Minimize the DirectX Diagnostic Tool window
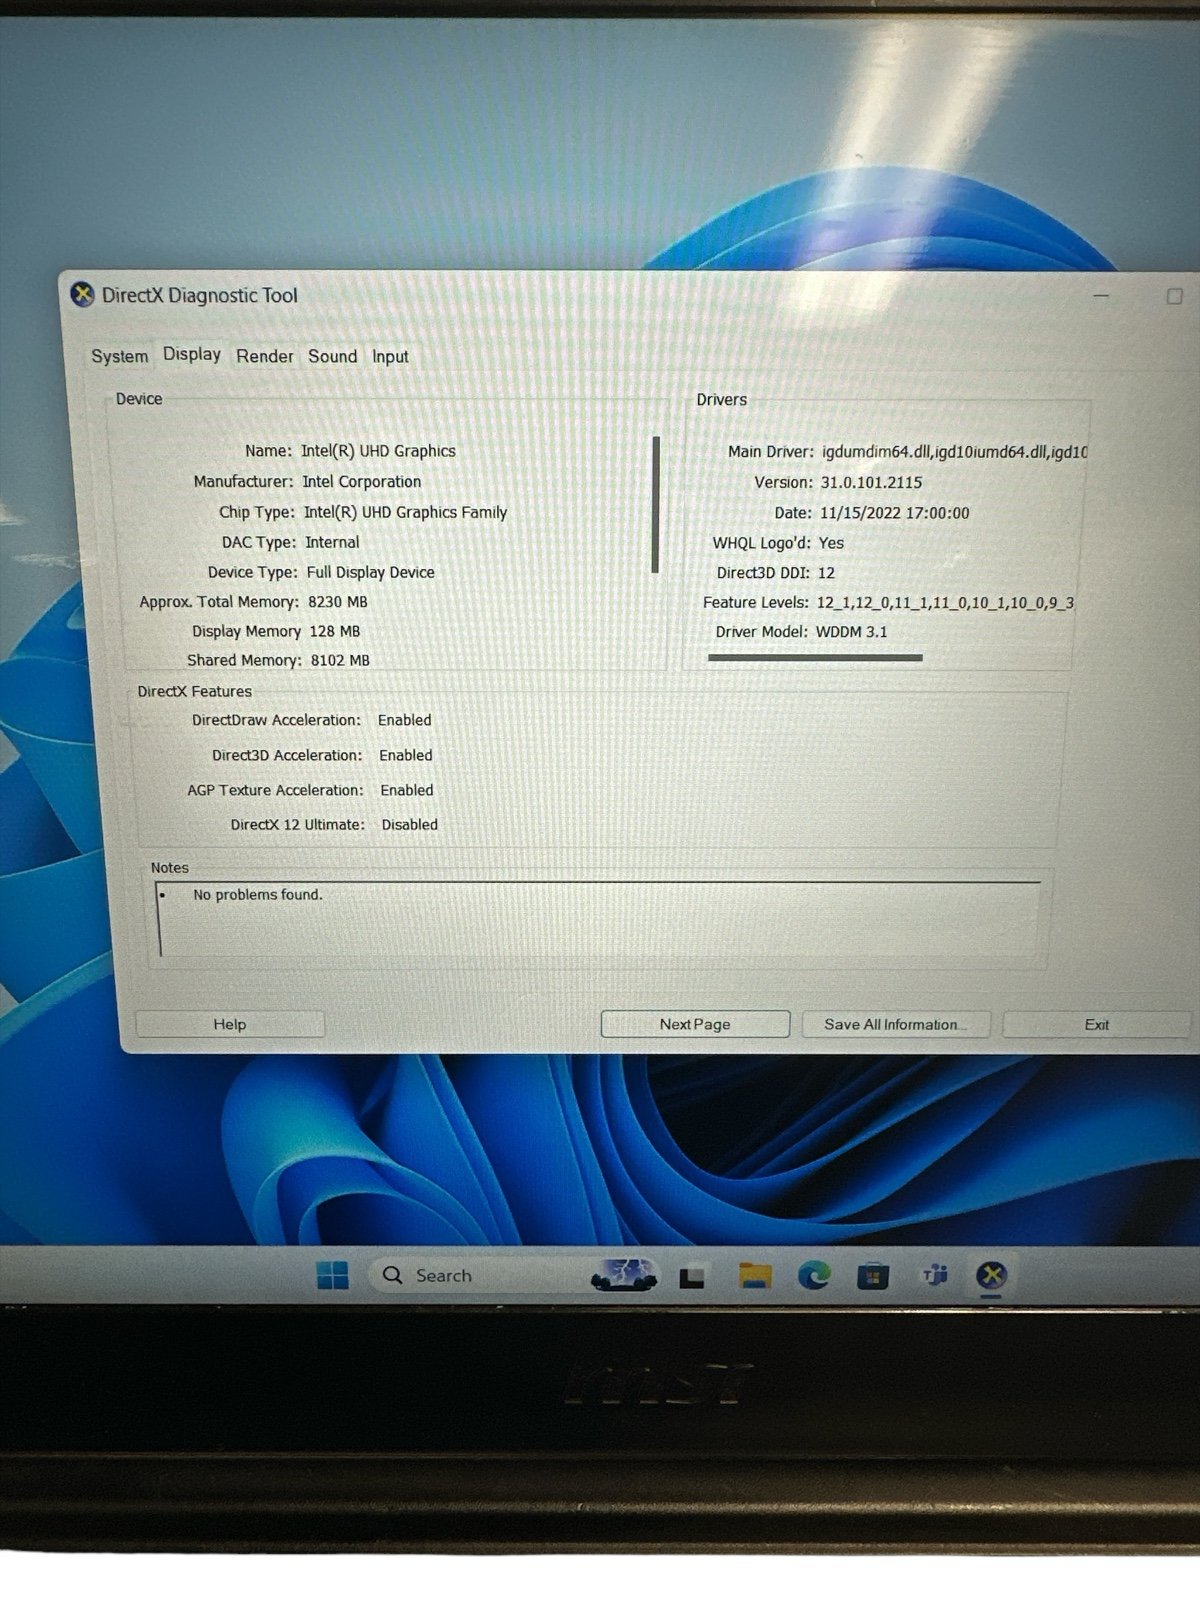This screenshot has height=1600, width=1200. point(1101,297)
